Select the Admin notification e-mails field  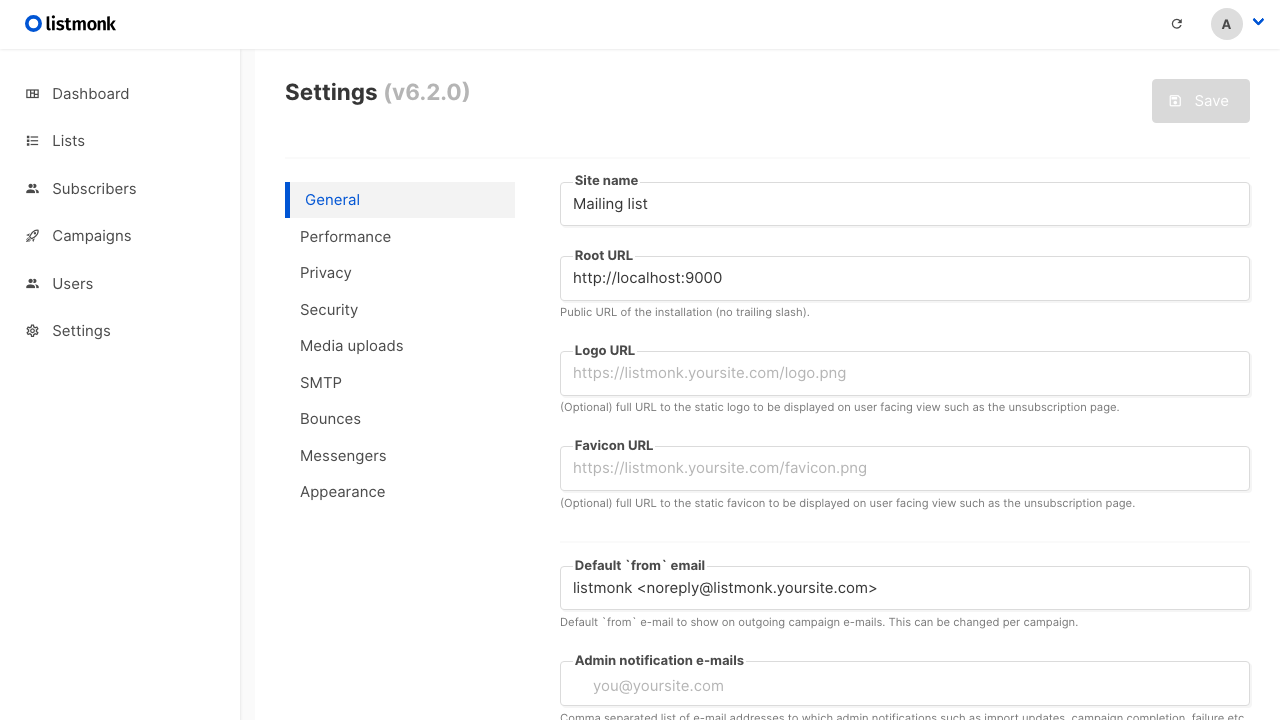tap(905, 686)
